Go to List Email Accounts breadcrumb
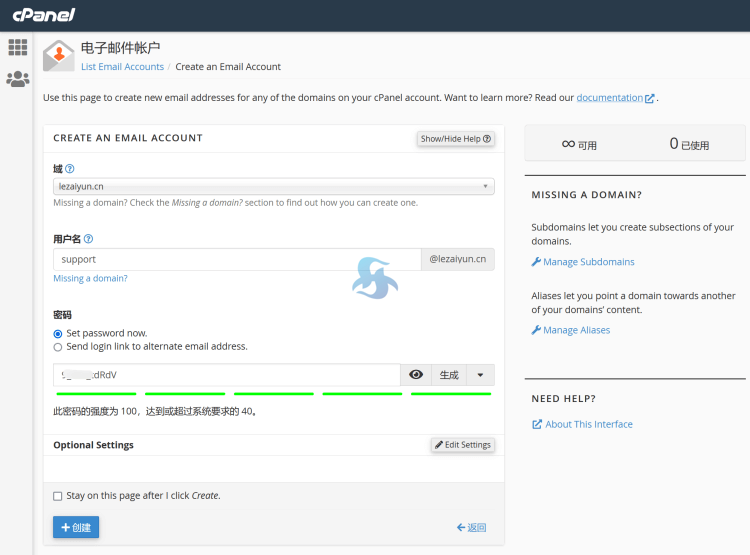Viewport: 750px width, 555px height. tap(122, 67)
